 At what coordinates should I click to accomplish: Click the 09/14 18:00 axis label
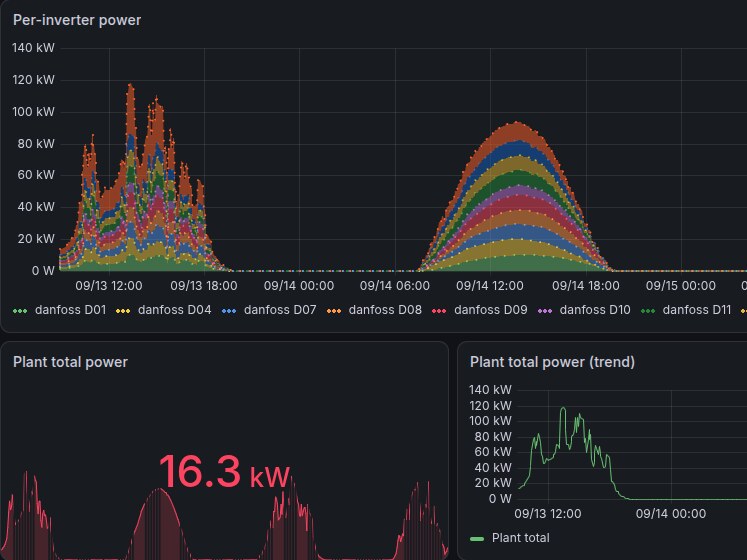pos(586,285)
